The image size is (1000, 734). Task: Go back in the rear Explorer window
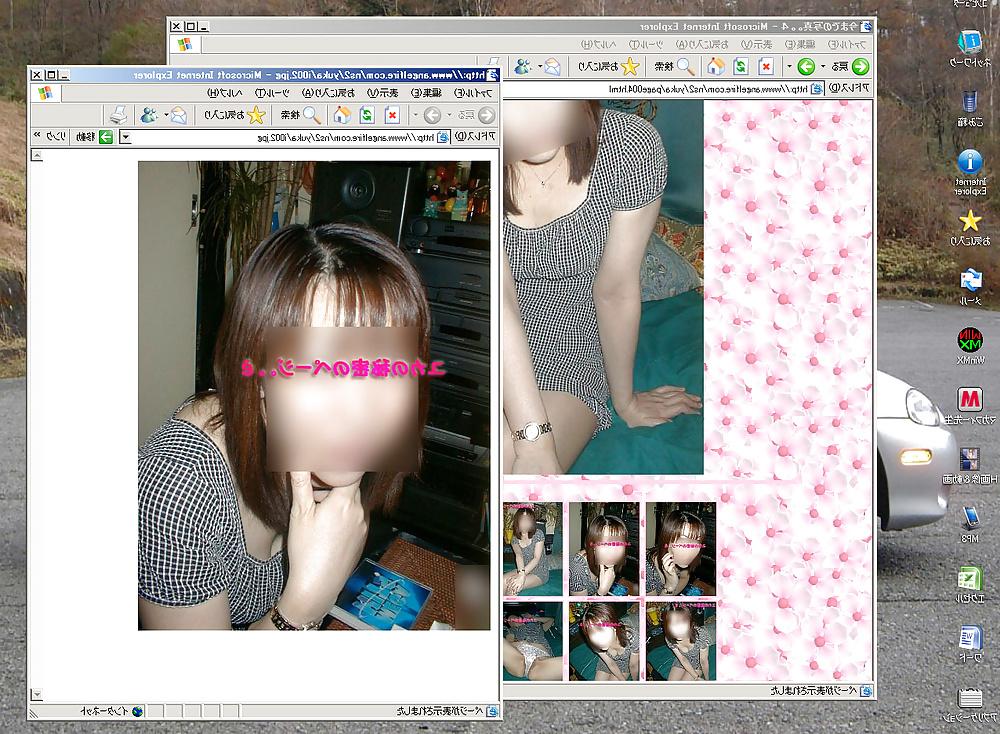click(860, 66)
